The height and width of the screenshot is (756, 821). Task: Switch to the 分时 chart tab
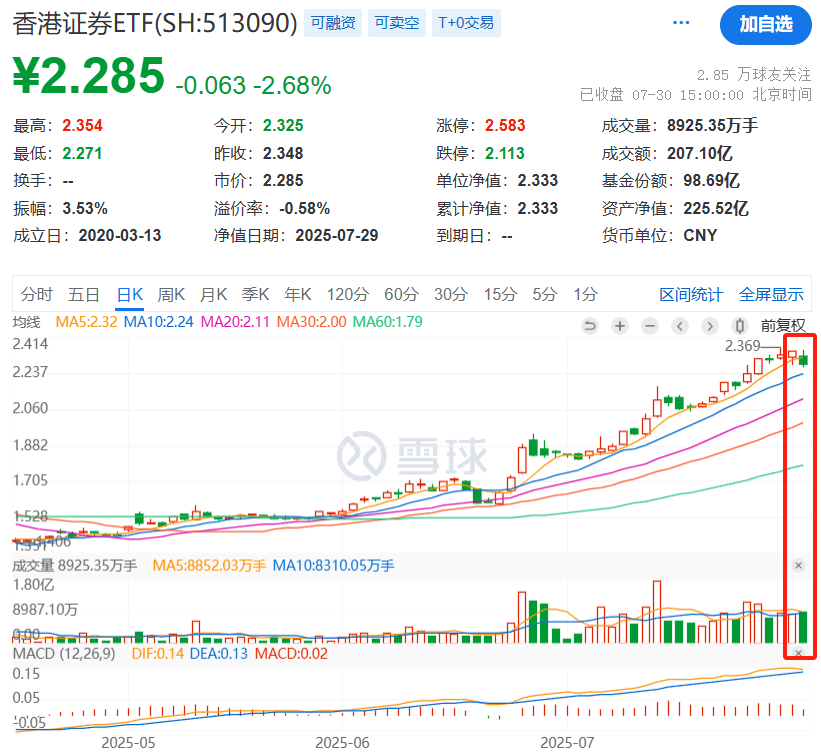tap(37, 295)
